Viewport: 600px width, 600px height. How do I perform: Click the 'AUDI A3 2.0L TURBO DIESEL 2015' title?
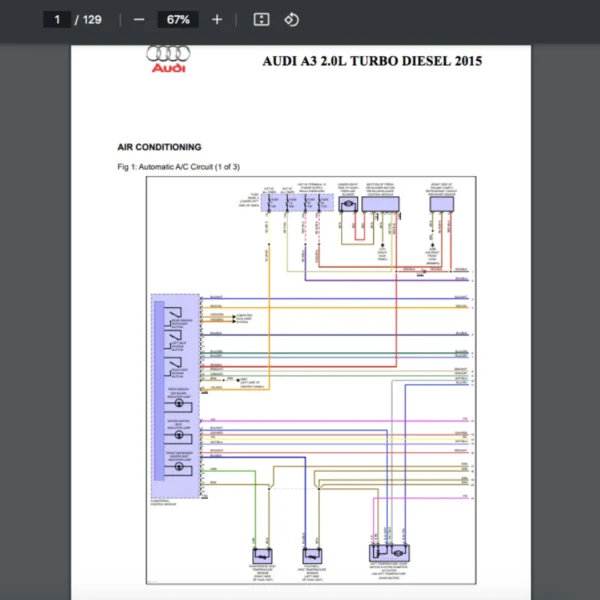[x=372, y=61]
